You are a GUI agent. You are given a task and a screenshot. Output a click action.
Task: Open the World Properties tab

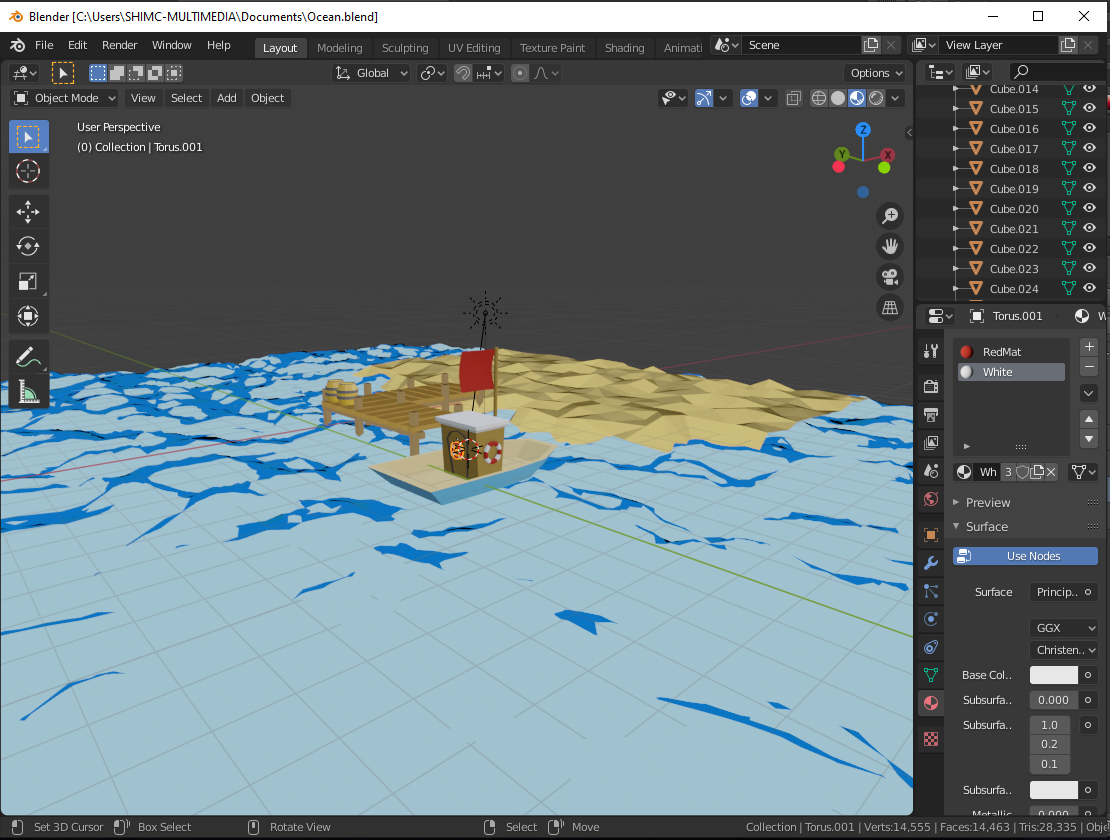930,499
